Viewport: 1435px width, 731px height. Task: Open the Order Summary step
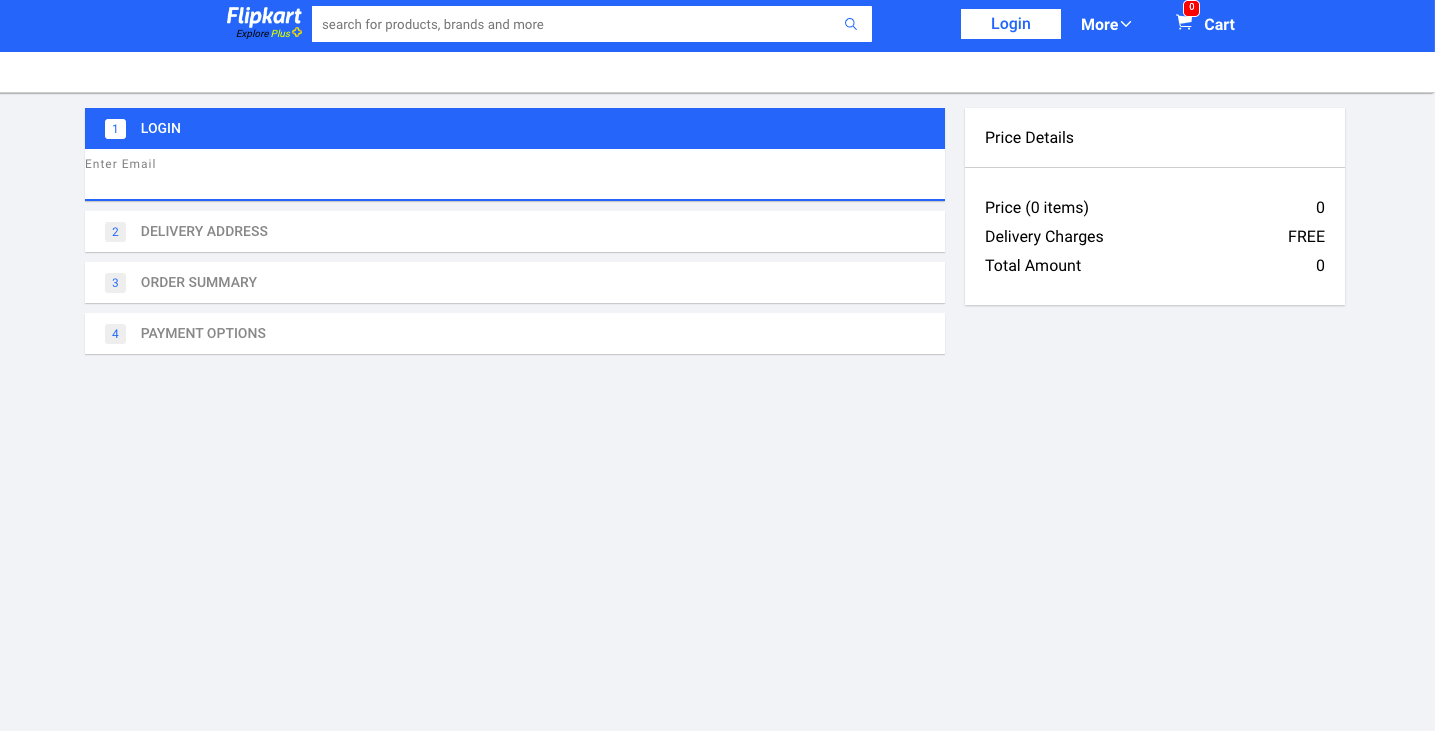click(515, 282)
